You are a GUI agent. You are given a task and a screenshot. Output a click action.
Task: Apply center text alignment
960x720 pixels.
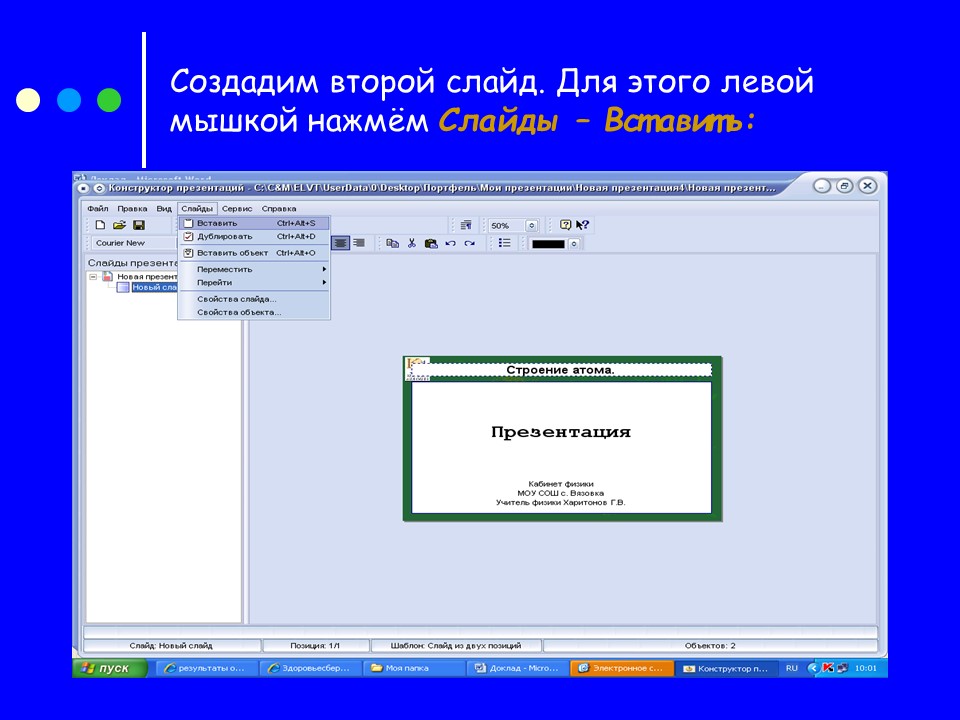pyautogui.click(x=340, y=243)
